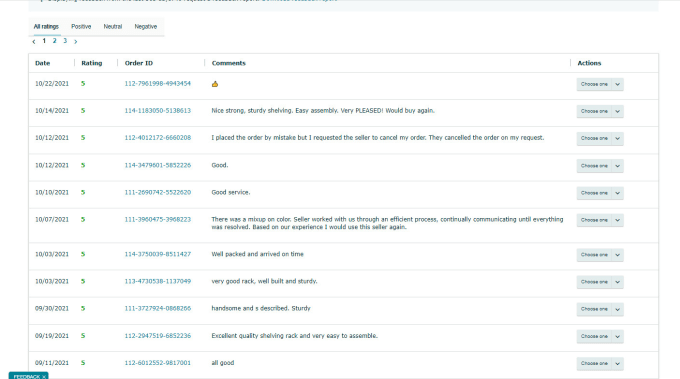Open the order ID link dated 09/30/2021

(157, 308)
